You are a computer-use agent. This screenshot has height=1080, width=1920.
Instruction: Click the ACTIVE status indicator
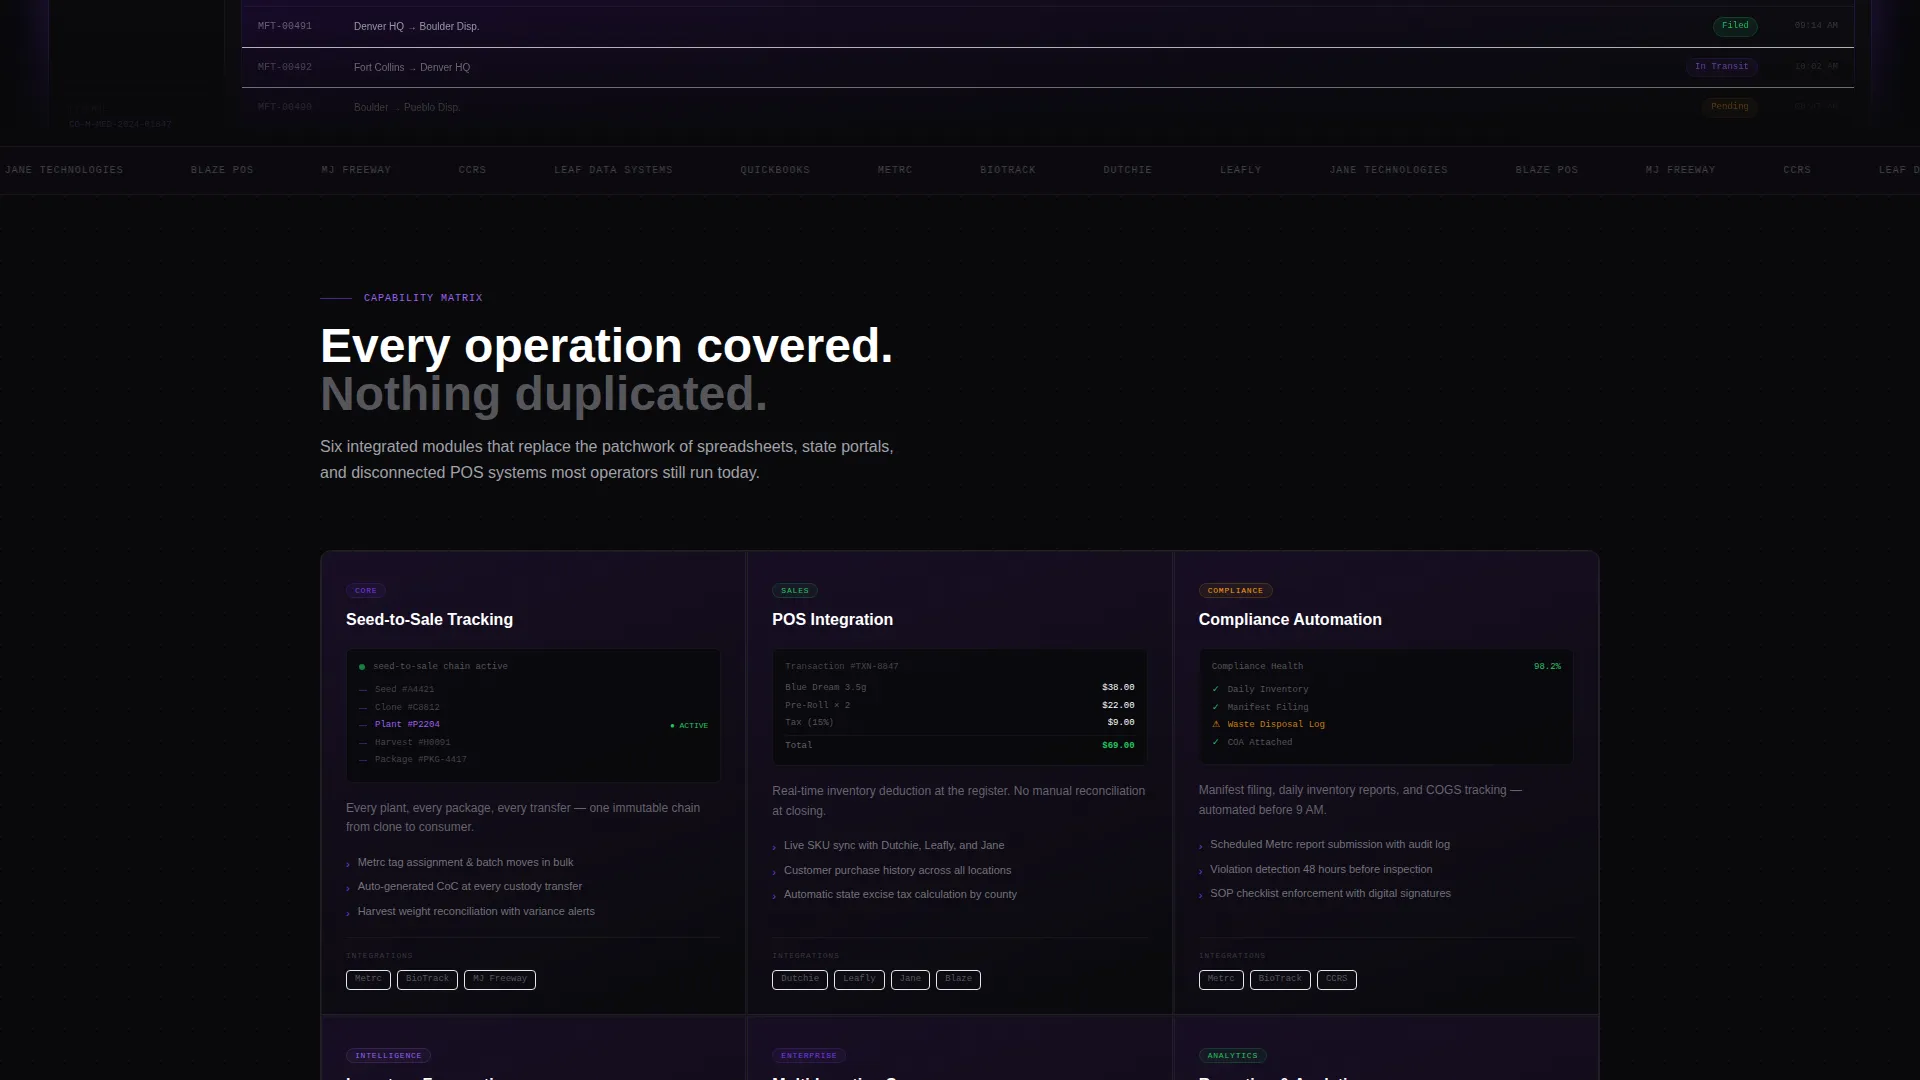pyautogui.click(x=689, y=726)
